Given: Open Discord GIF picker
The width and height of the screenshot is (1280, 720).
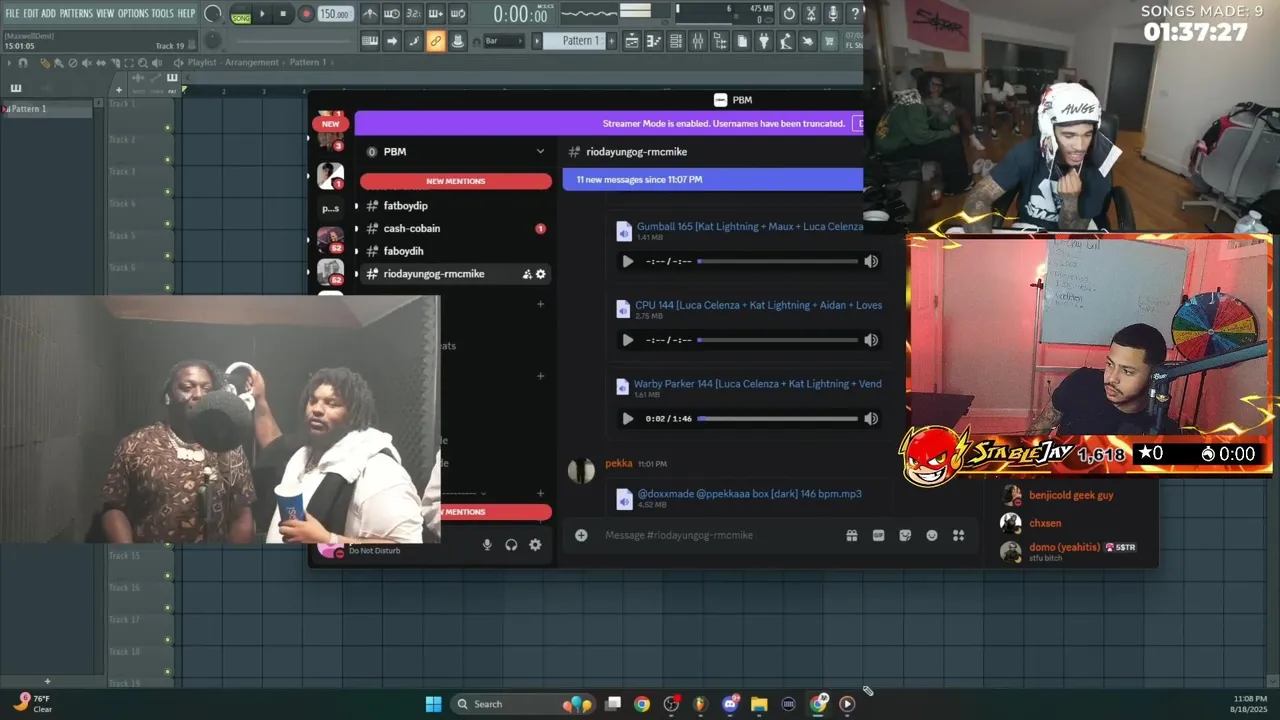Looking at the screenshot, I should pyautogui.click(x=878, y=535).
